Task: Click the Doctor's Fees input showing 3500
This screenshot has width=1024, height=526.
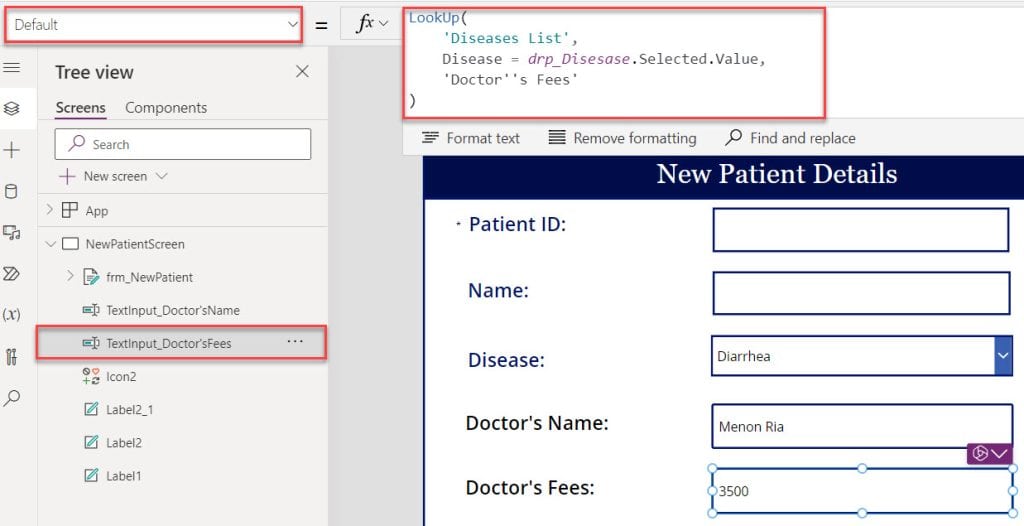Action: point(862,491)
